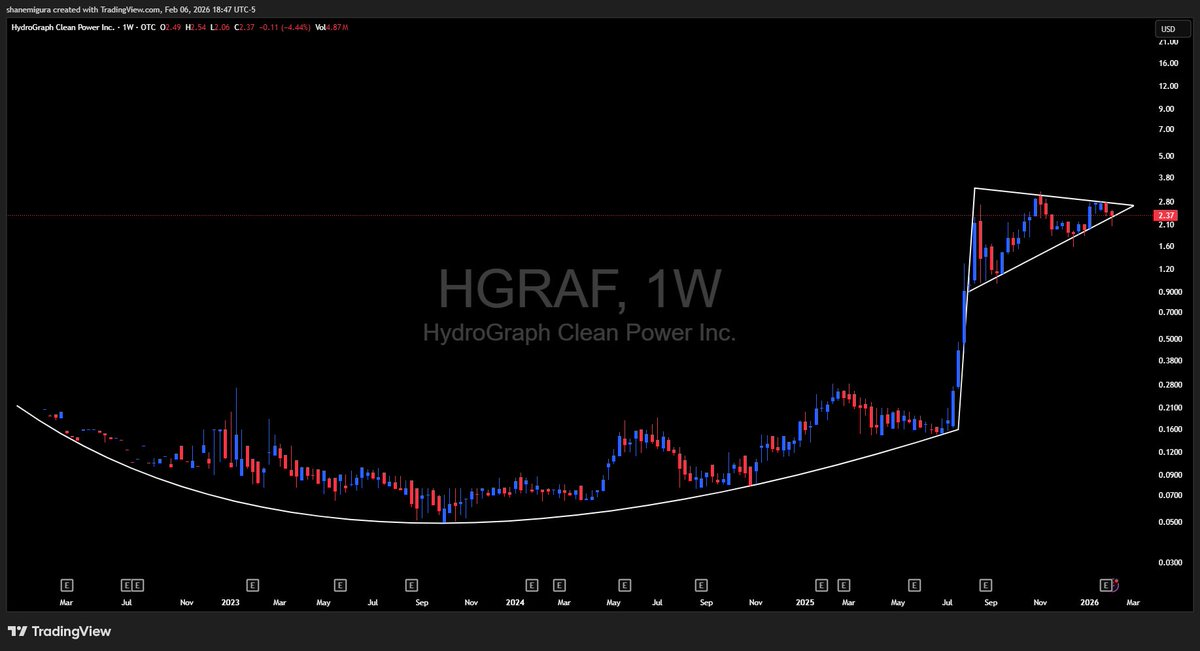Click the earnings E marker right of 2024 label
This screenshot has height=651, width=1200.
point(531,583)
